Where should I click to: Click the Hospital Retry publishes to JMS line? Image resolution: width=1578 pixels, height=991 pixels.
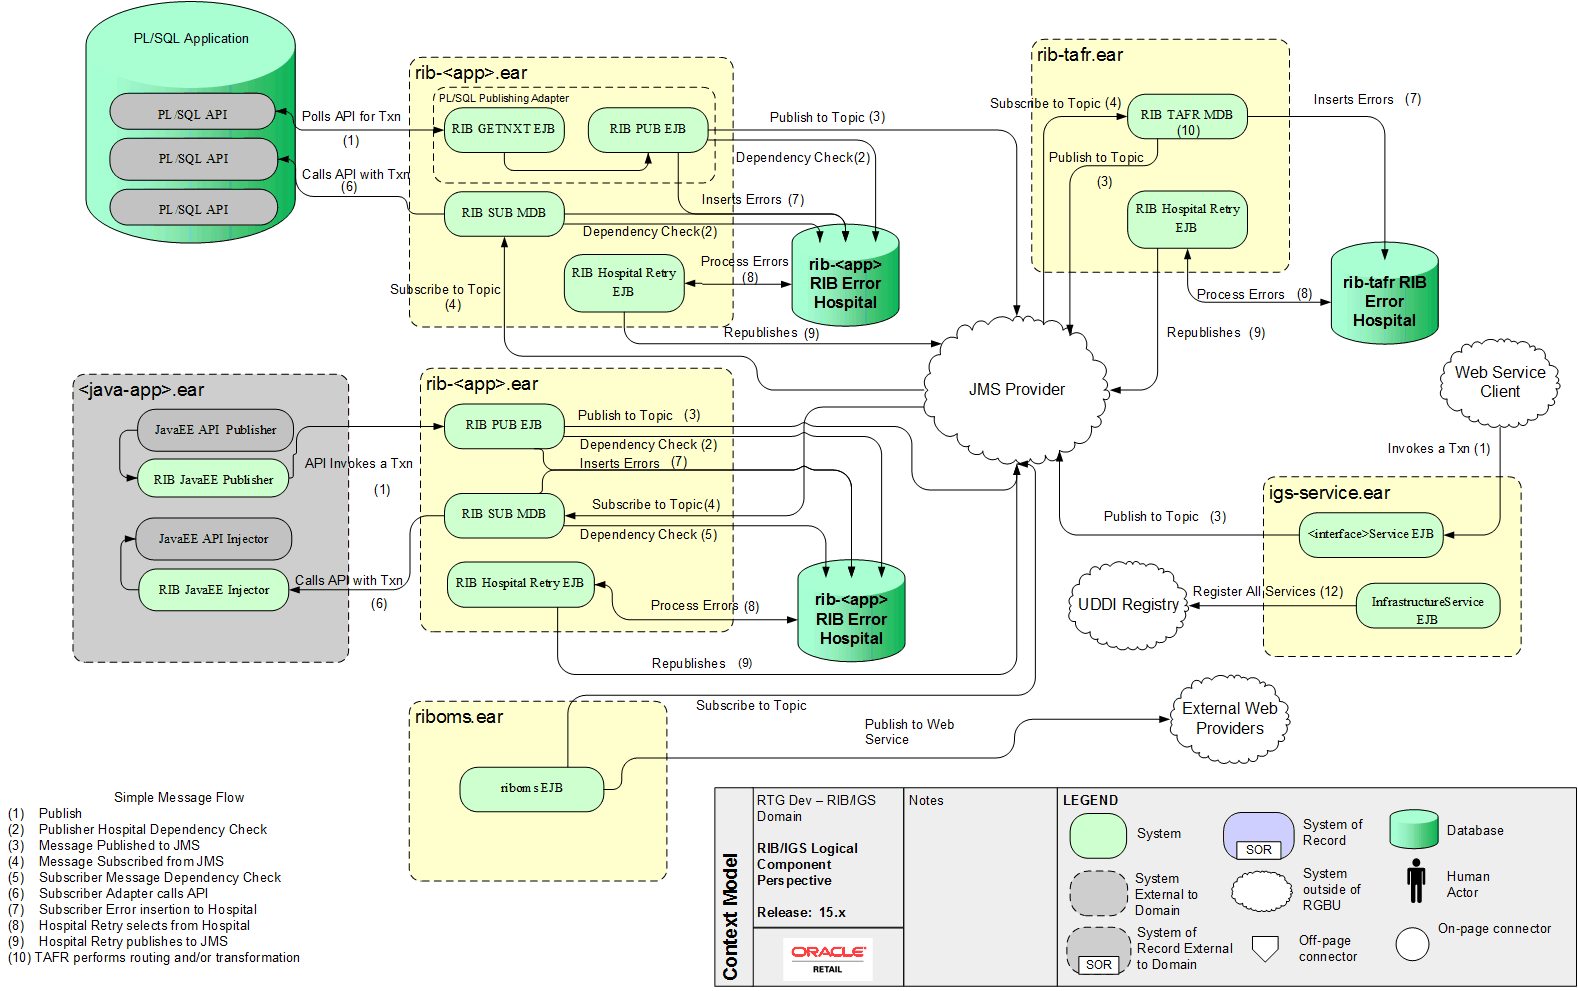point(118,942)
